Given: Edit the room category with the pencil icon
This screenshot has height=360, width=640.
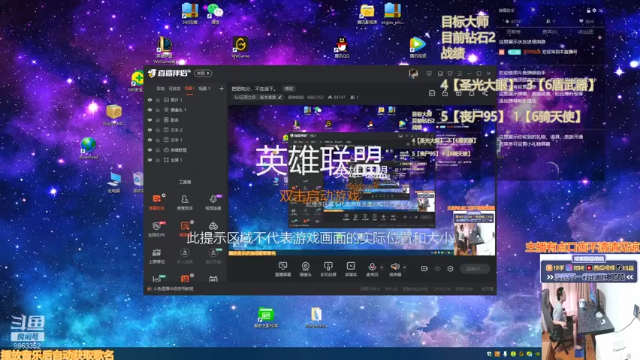Looking at the screenshot, I should [x=280, y=97].
